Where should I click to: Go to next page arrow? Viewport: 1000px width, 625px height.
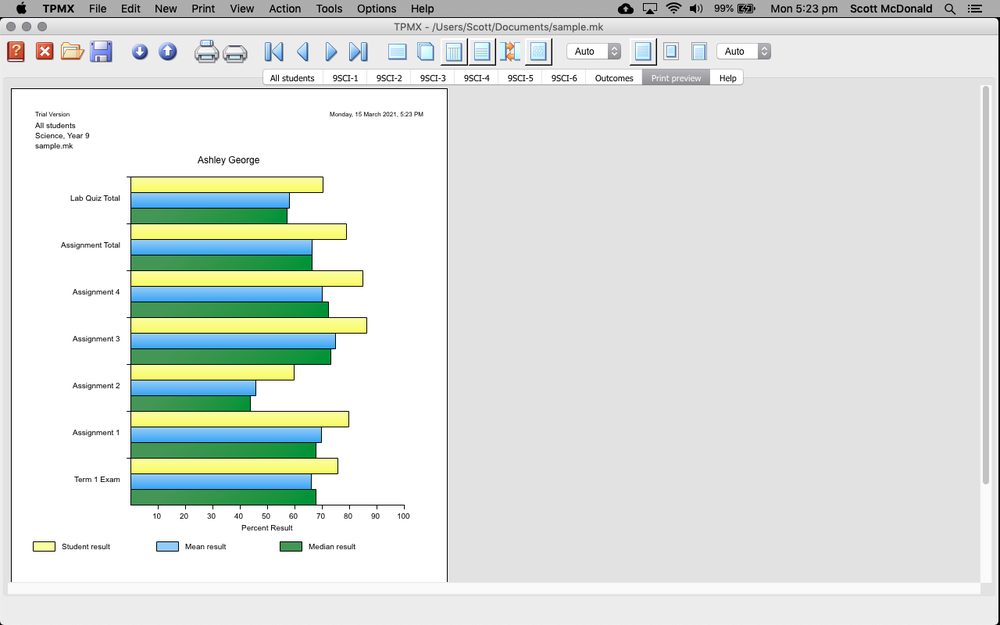pos(330,52)
